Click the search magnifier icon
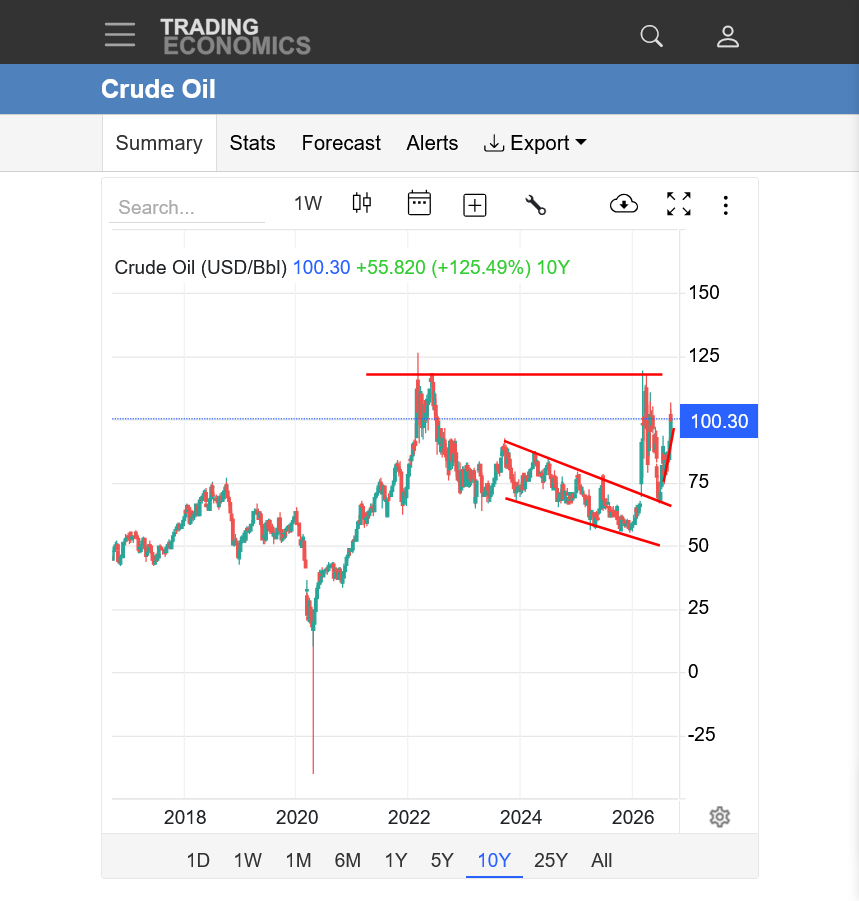 [652, 36]
